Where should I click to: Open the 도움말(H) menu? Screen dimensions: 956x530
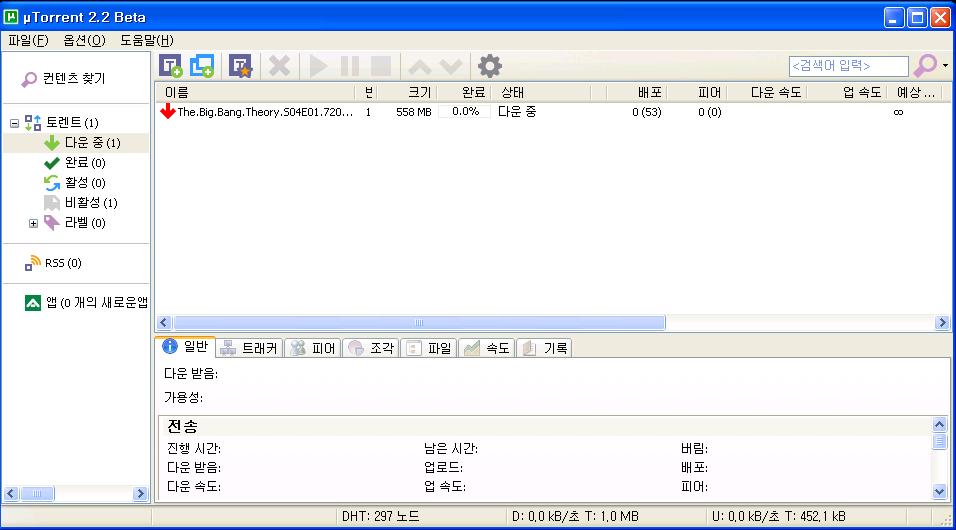coord(147,40)
